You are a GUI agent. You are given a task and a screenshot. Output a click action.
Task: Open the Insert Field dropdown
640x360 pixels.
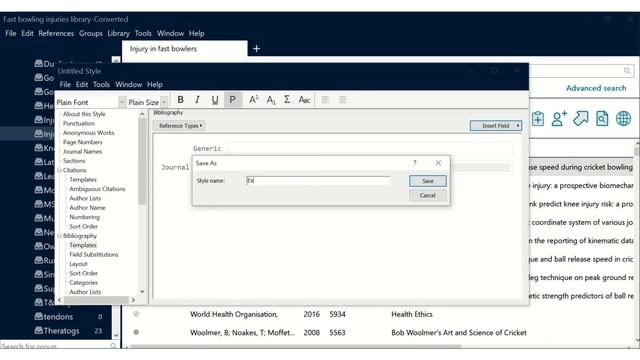point(496,126)
